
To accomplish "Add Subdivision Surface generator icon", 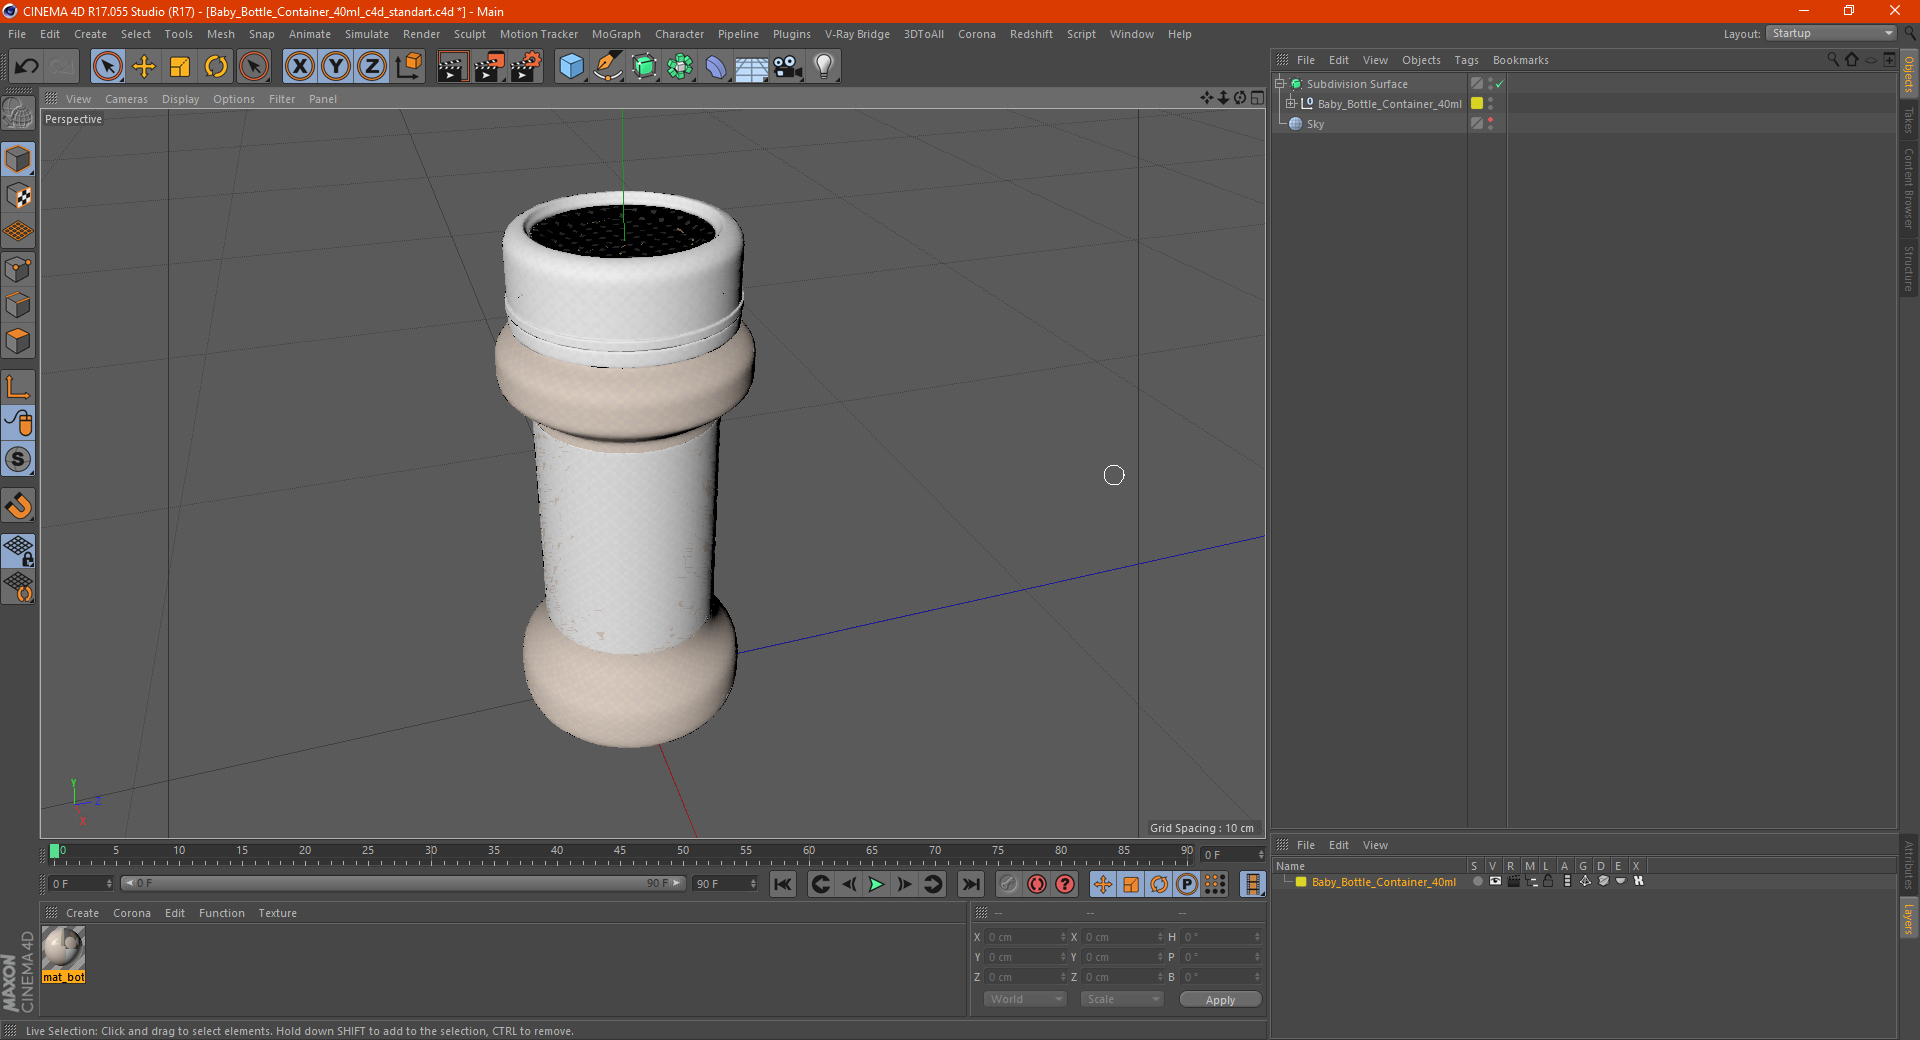I will (644, 67).
